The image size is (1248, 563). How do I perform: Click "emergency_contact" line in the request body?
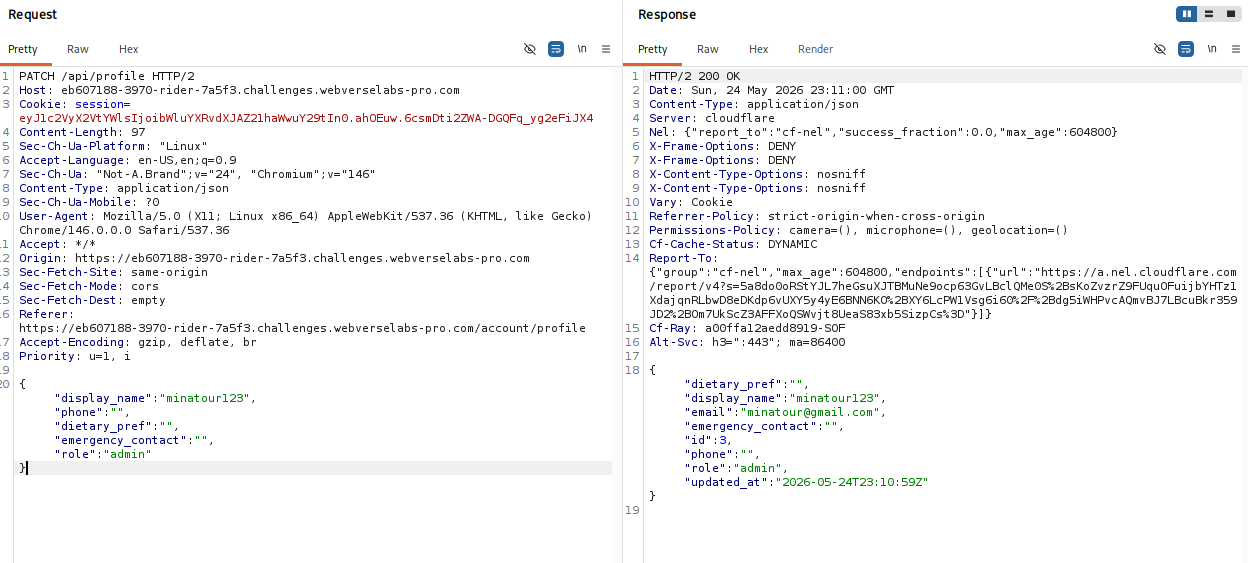pyautogui.click(x=135, y=440)
